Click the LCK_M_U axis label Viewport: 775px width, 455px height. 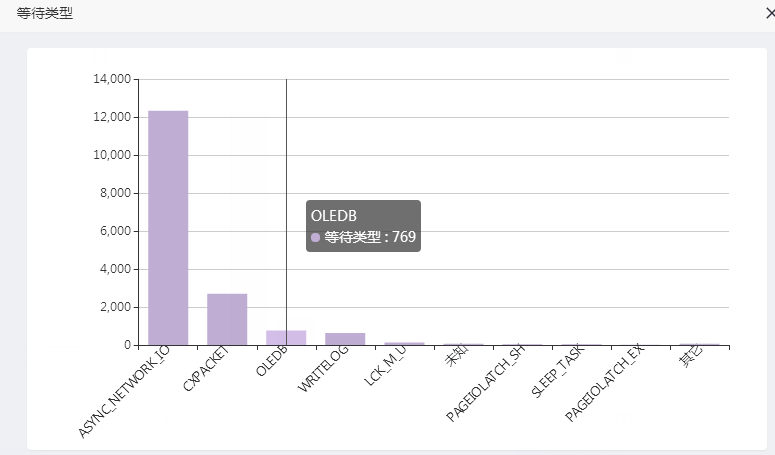click(386, 369)
